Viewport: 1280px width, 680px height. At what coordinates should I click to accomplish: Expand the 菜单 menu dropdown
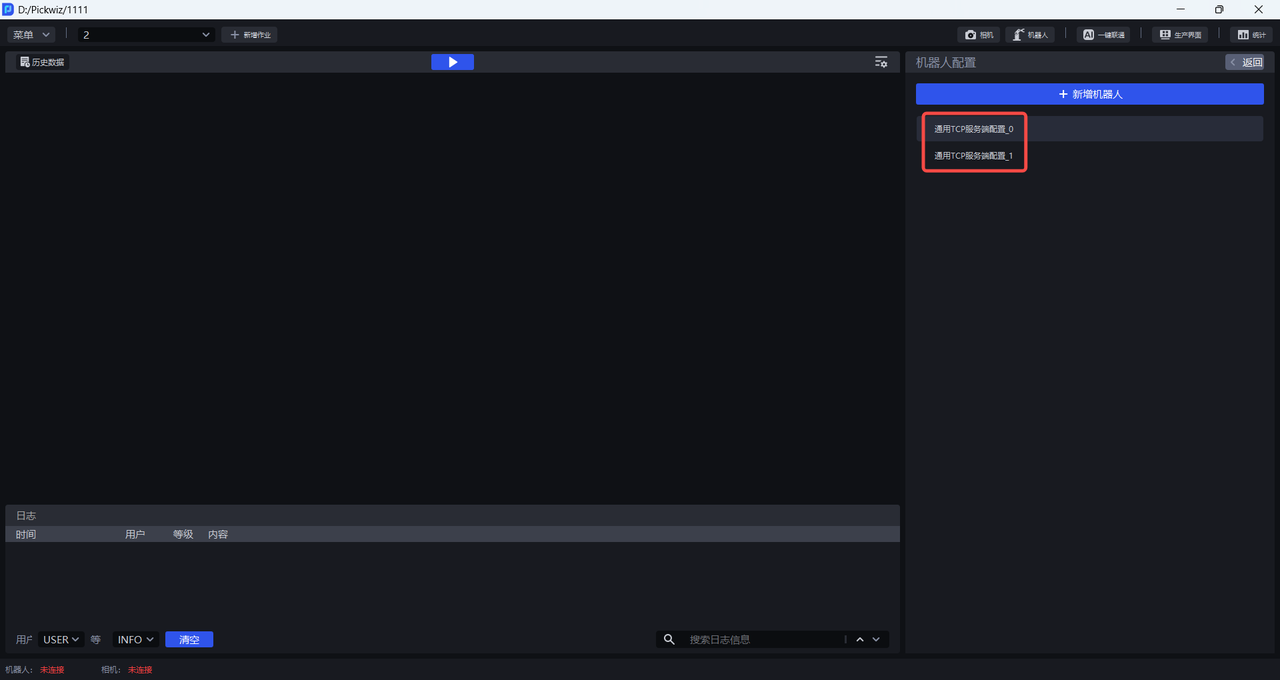coord(31,35)
